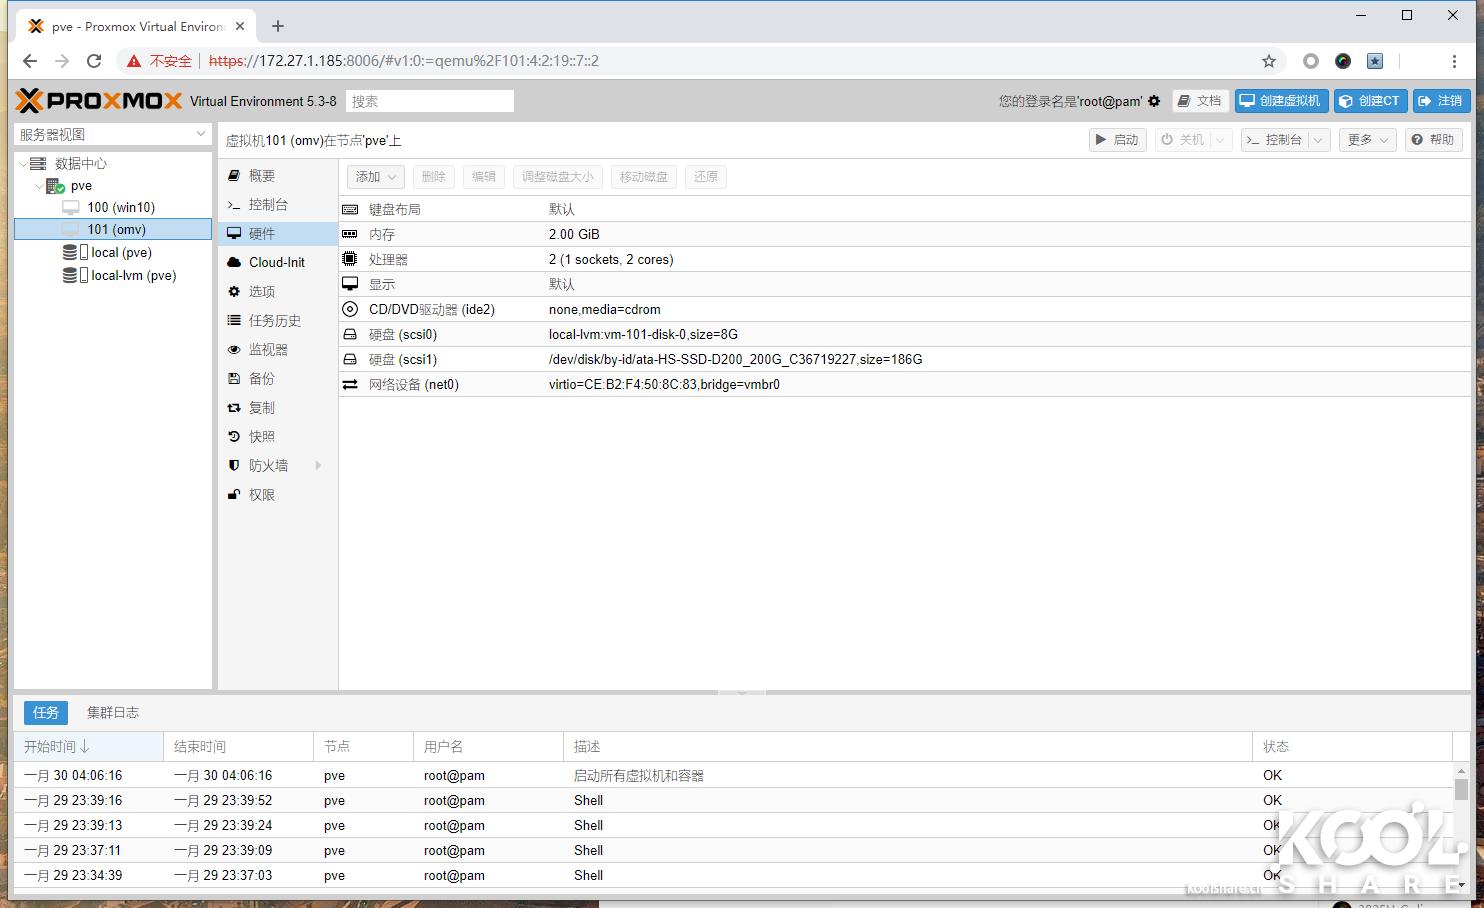
Task: Open the 文档 documentation viewer
Action: [x=1200, y=100]
